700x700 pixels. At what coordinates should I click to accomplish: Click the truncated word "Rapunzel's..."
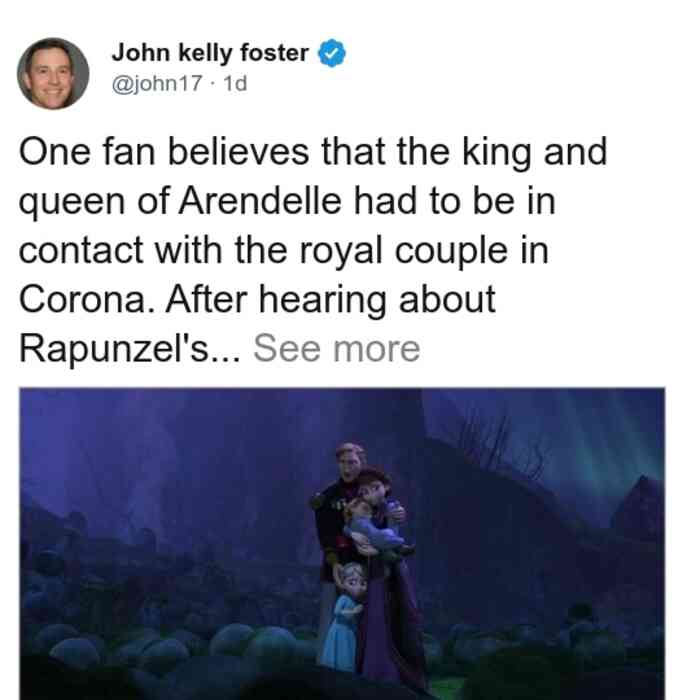(x=129, y=349)
